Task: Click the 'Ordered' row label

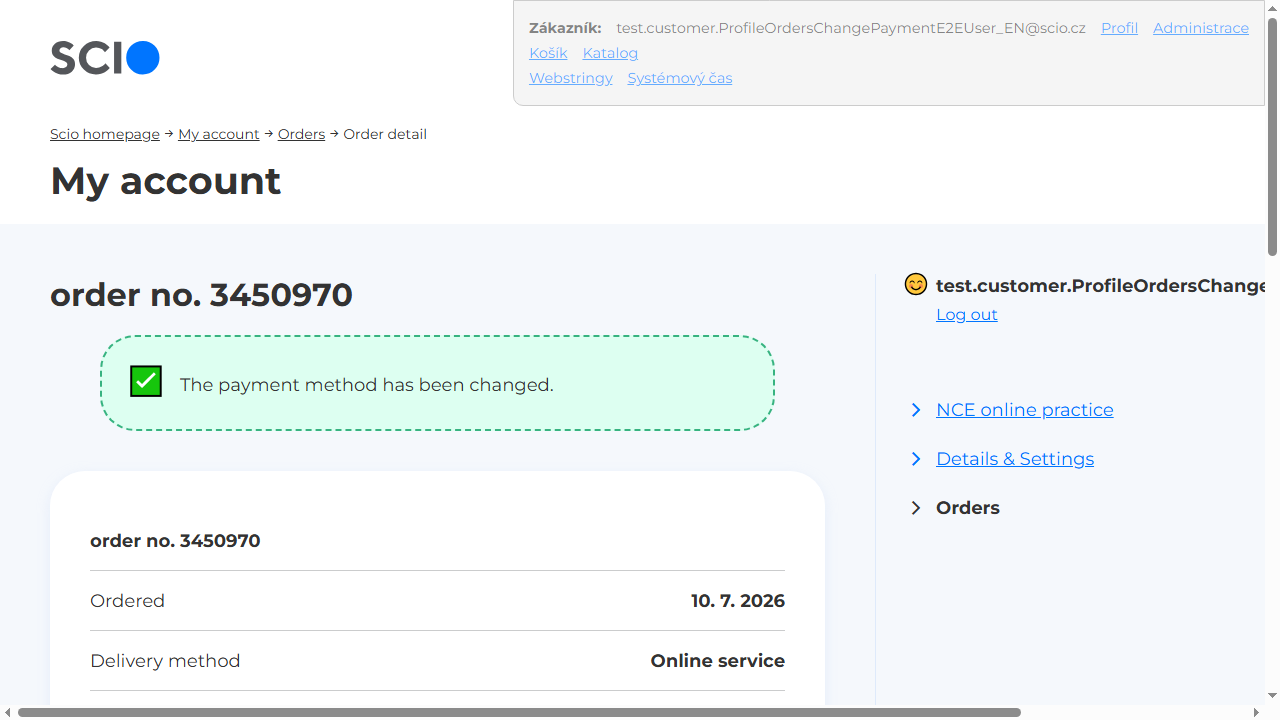Action: (127, 601)
